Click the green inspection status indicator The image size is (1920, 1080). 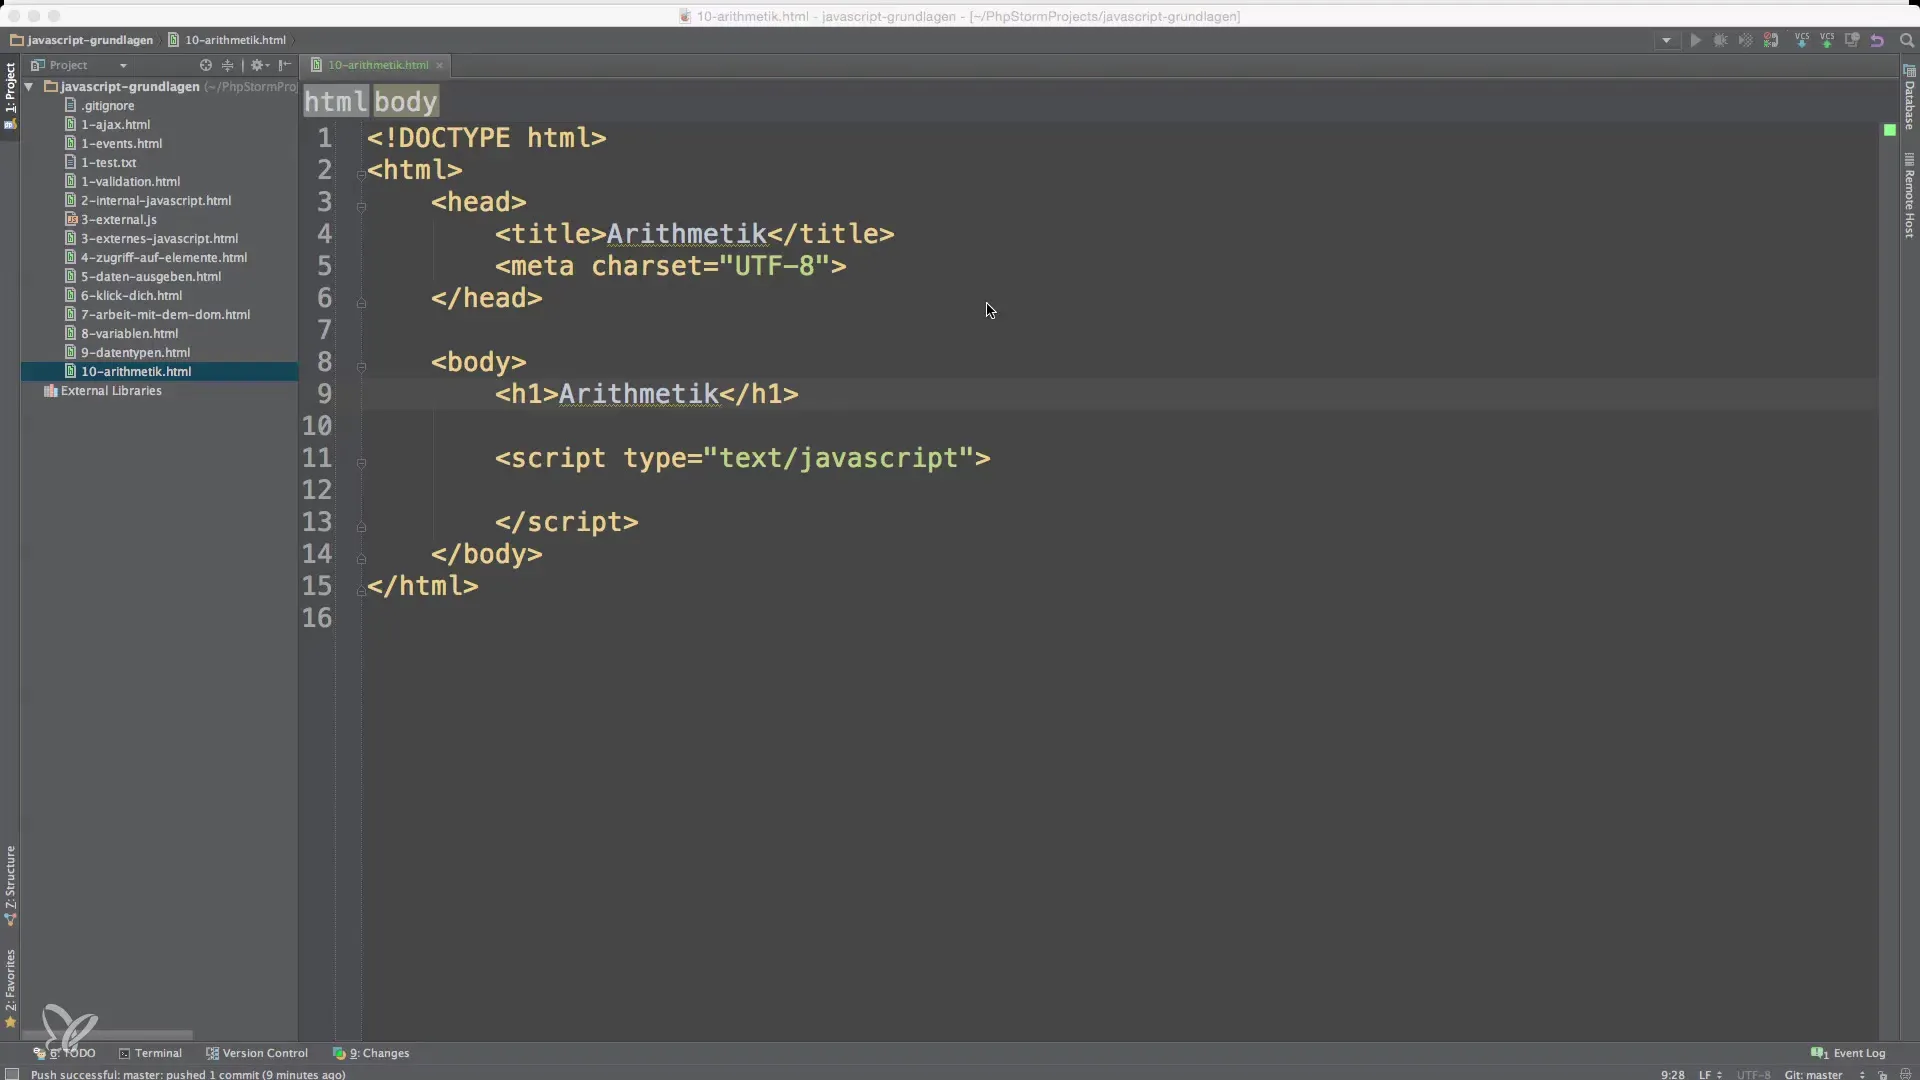point(1889,130)
